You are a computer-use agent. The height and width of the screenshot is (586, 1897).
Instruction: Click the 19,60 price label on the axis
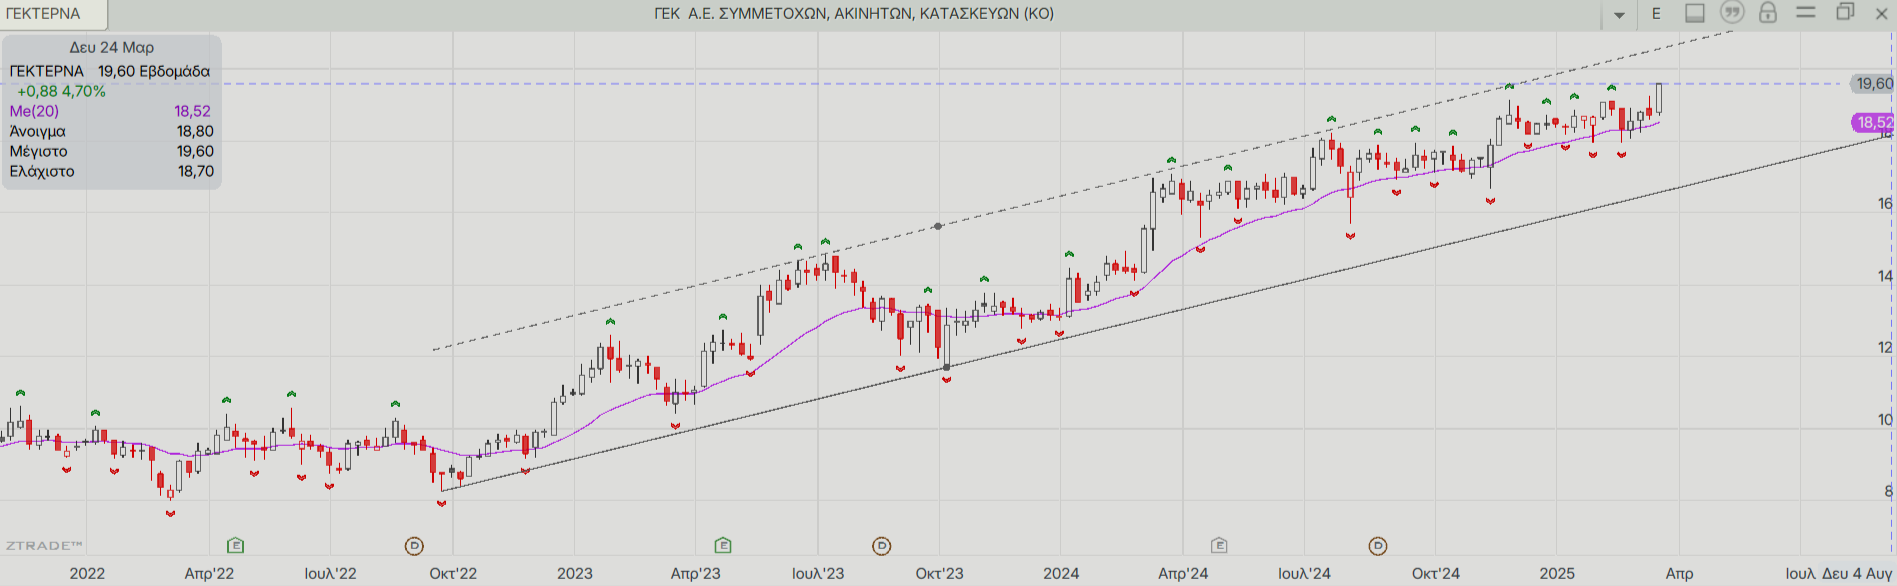1873,84
